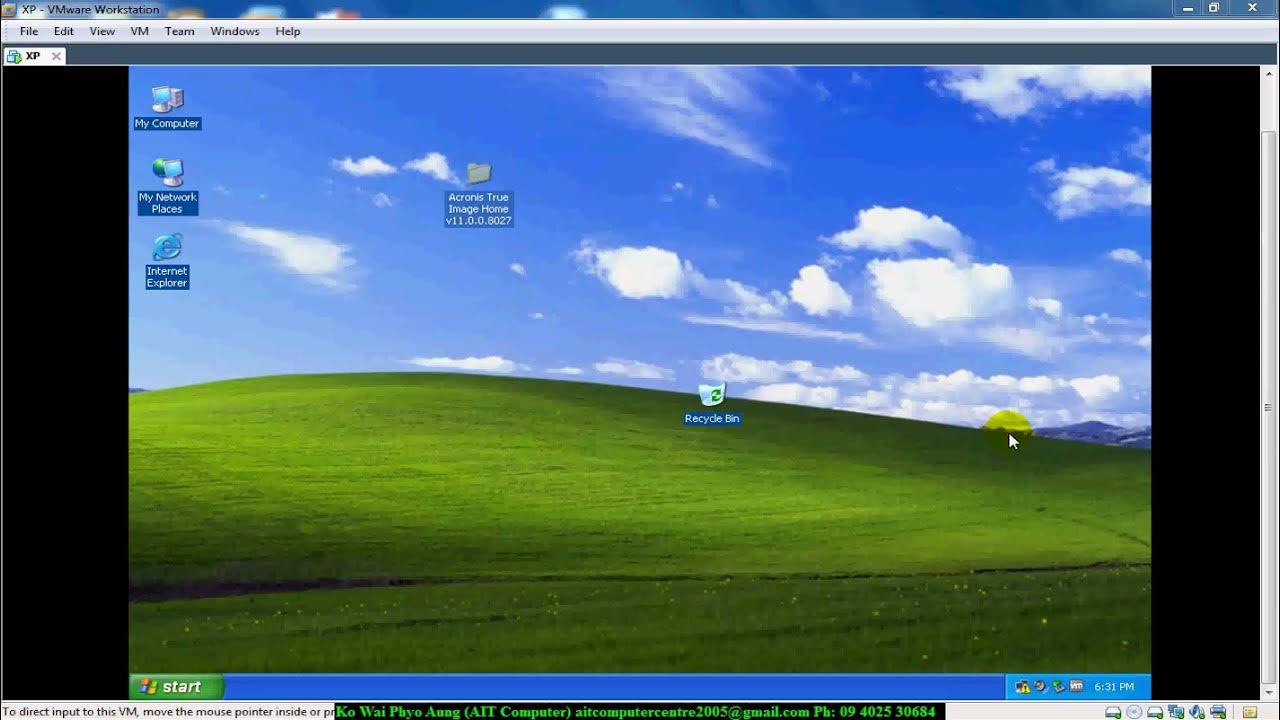Open the Help menu
1280x720 pixels.
288,31
